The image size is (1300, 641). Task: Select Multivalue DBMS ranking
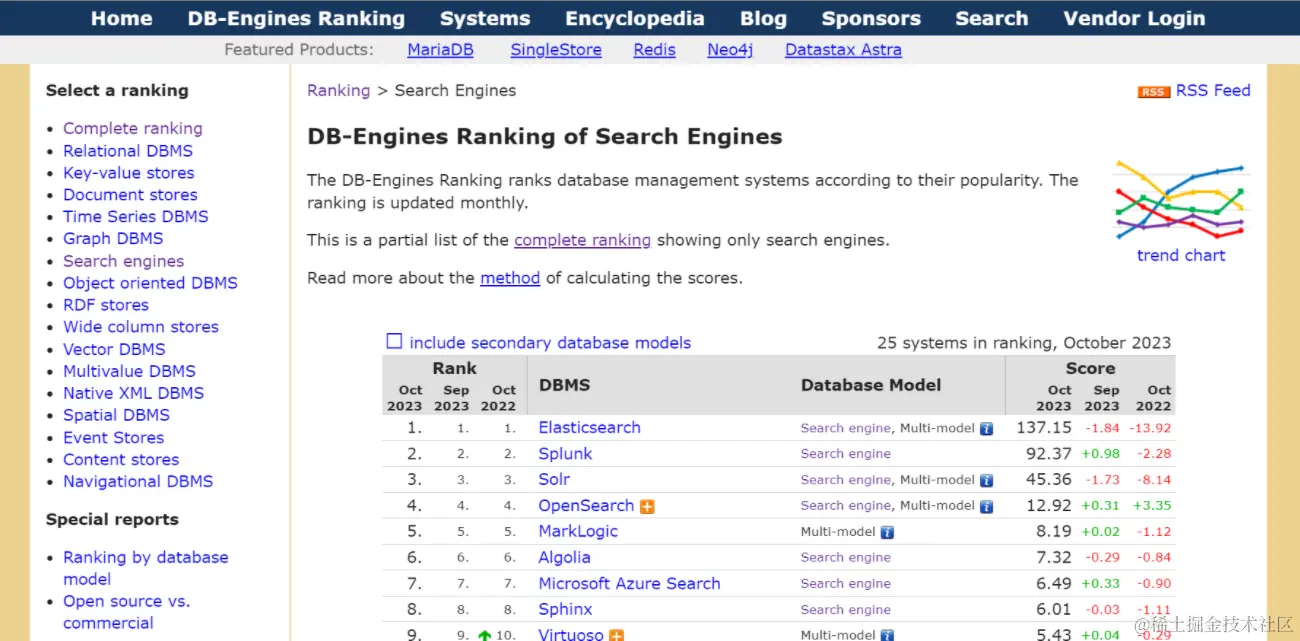tap(129, 371)
